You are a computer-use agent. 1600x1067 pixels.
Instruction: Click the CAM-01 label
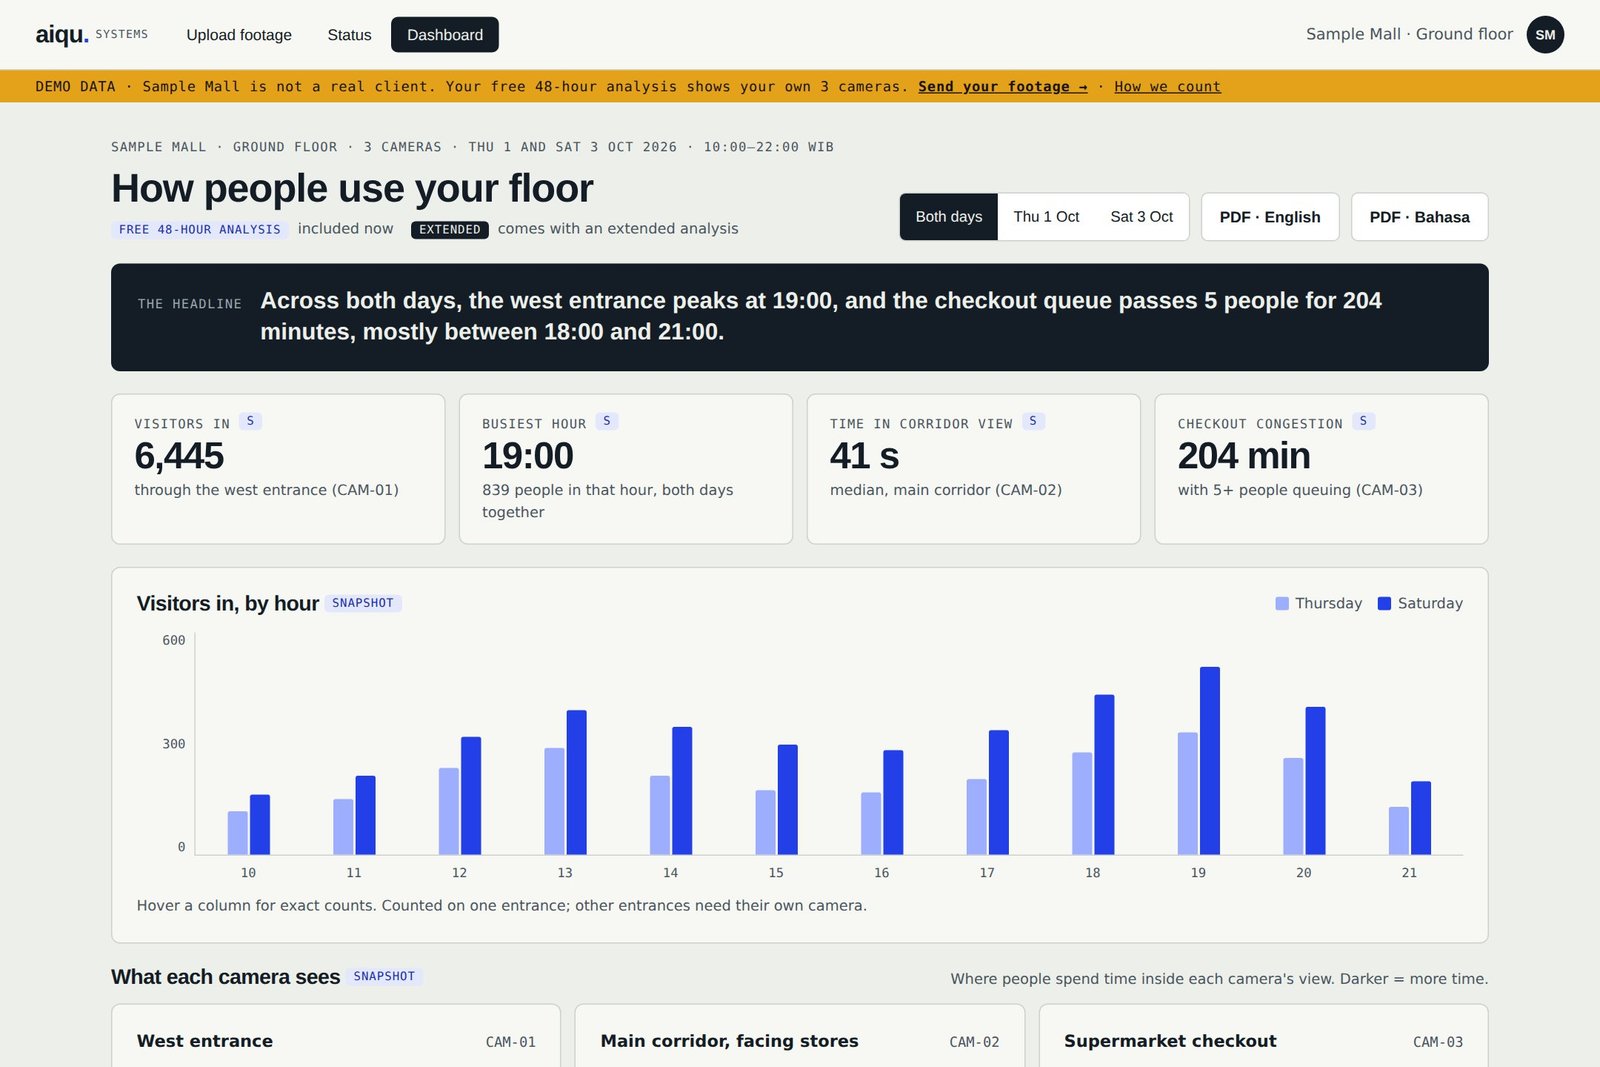511,1042
